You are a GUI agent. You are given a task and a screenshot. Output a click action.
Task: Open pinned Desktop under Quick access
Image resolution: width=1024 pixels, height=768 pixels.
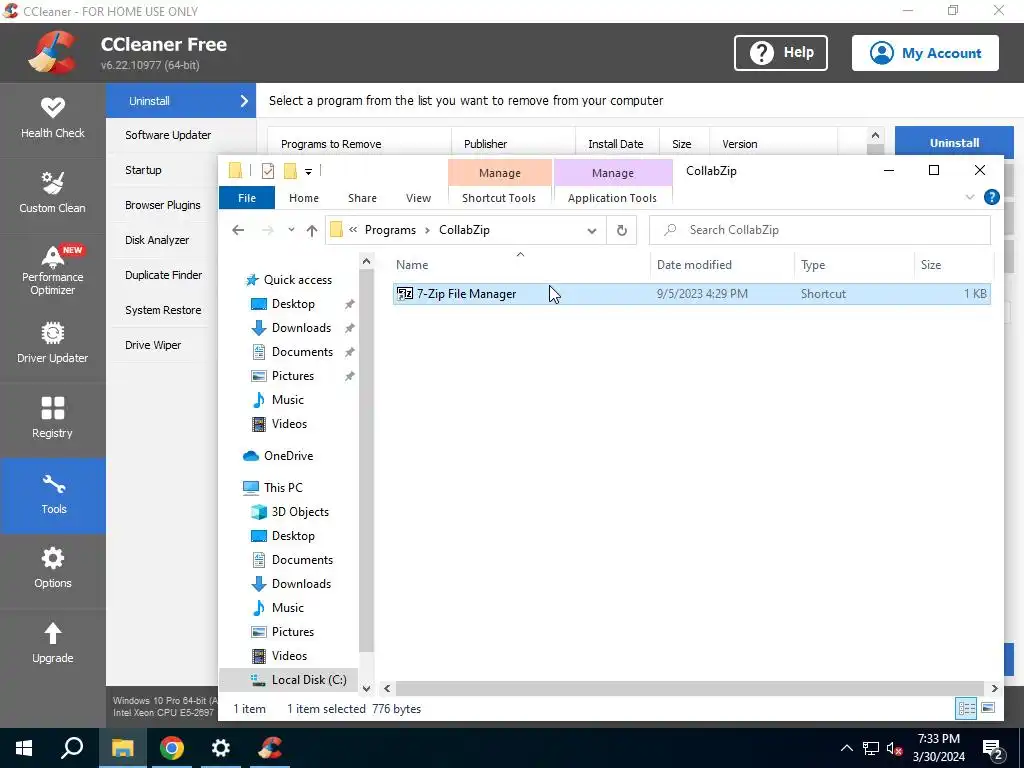293,304
